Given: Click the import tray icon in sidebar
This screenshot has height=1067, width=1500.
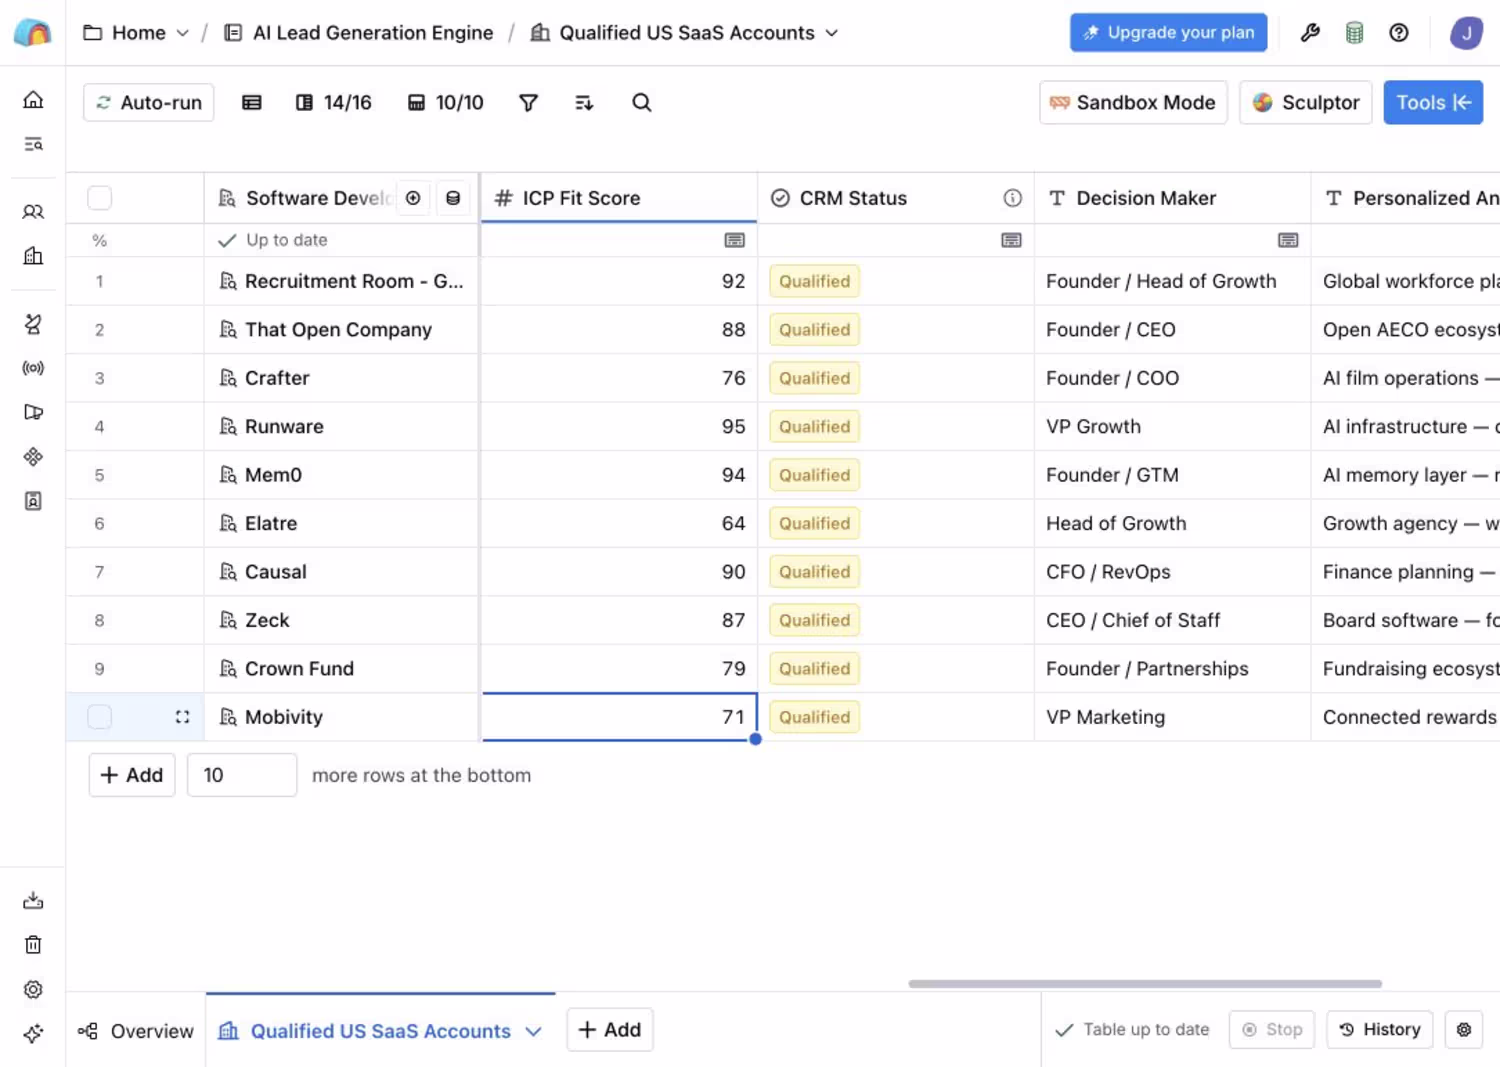Looking at the screenshot, I should click(x=33, y=901).
